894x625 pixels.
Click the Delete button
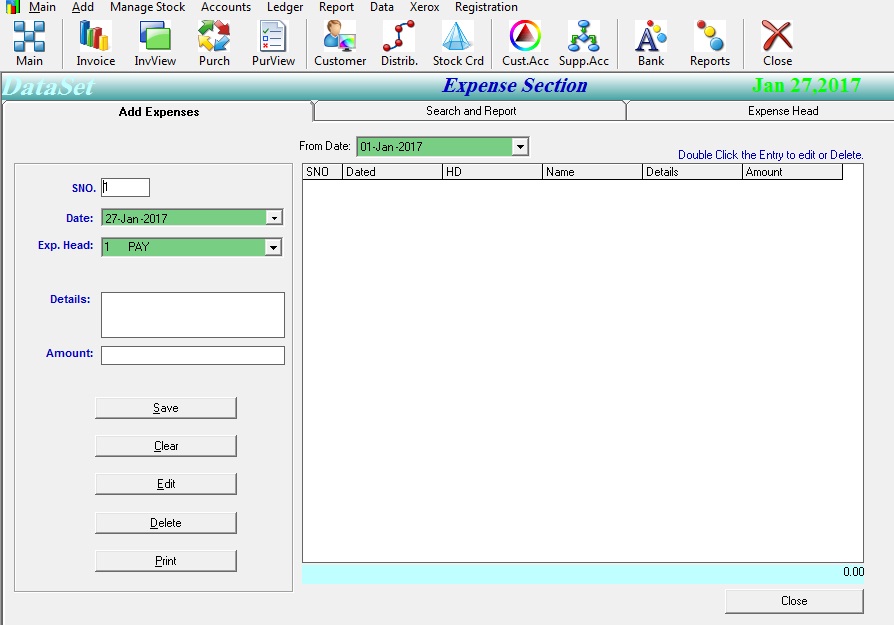click(x=166, y=523)
